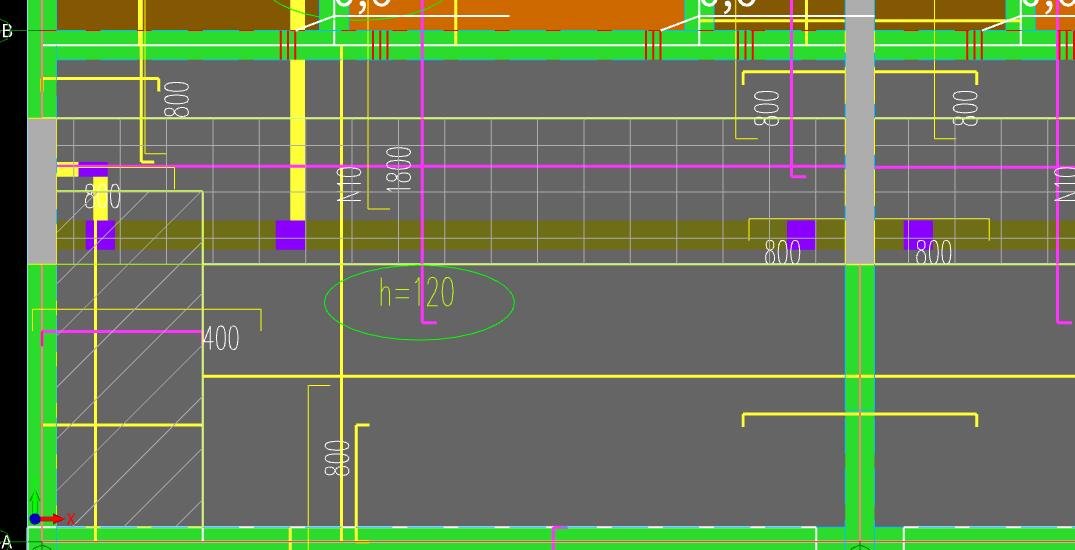Click rotated 800 text in top-left slab corner

click(x=177, y=99)
